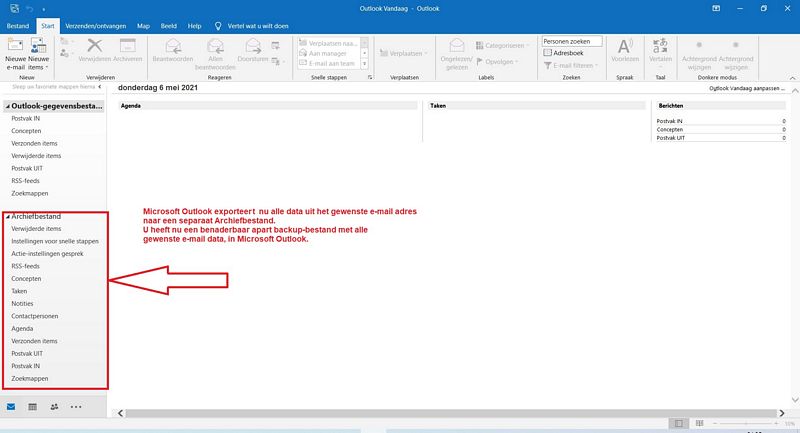800x433 pixels.
Task: Select Postvak IN under Outlook-gegevensbestand
Action: [x=26, y=118]
